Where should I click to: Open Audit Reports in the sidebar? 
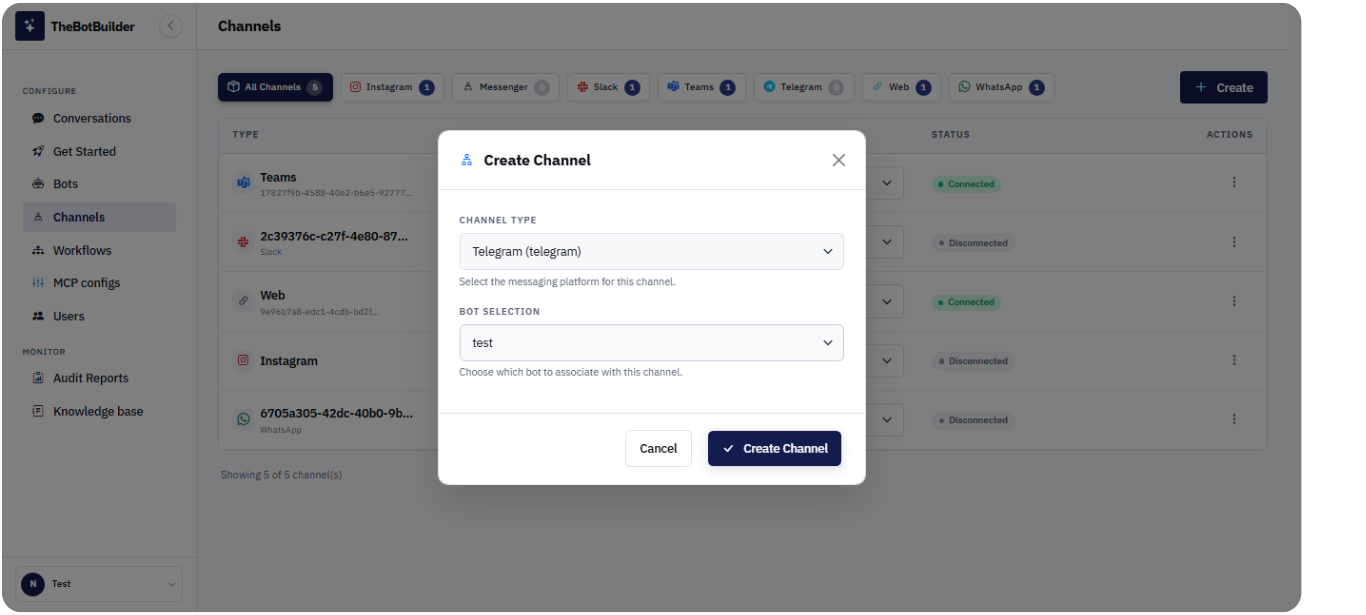pos(99,378)
